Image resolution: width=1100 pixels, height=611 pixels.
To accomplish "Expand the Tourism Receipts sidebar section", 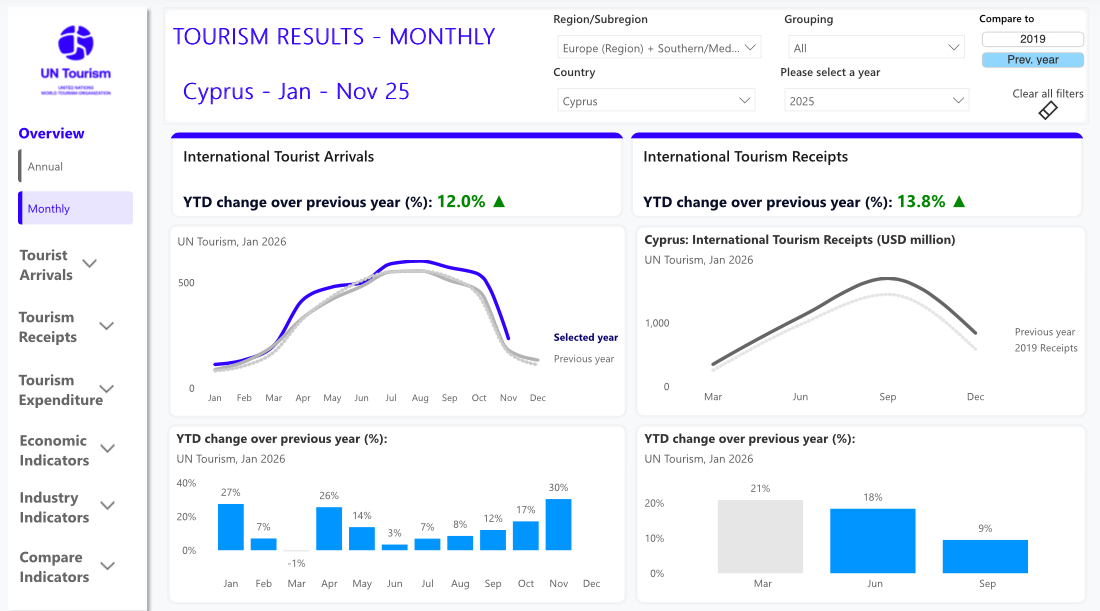I will [106, 326].
